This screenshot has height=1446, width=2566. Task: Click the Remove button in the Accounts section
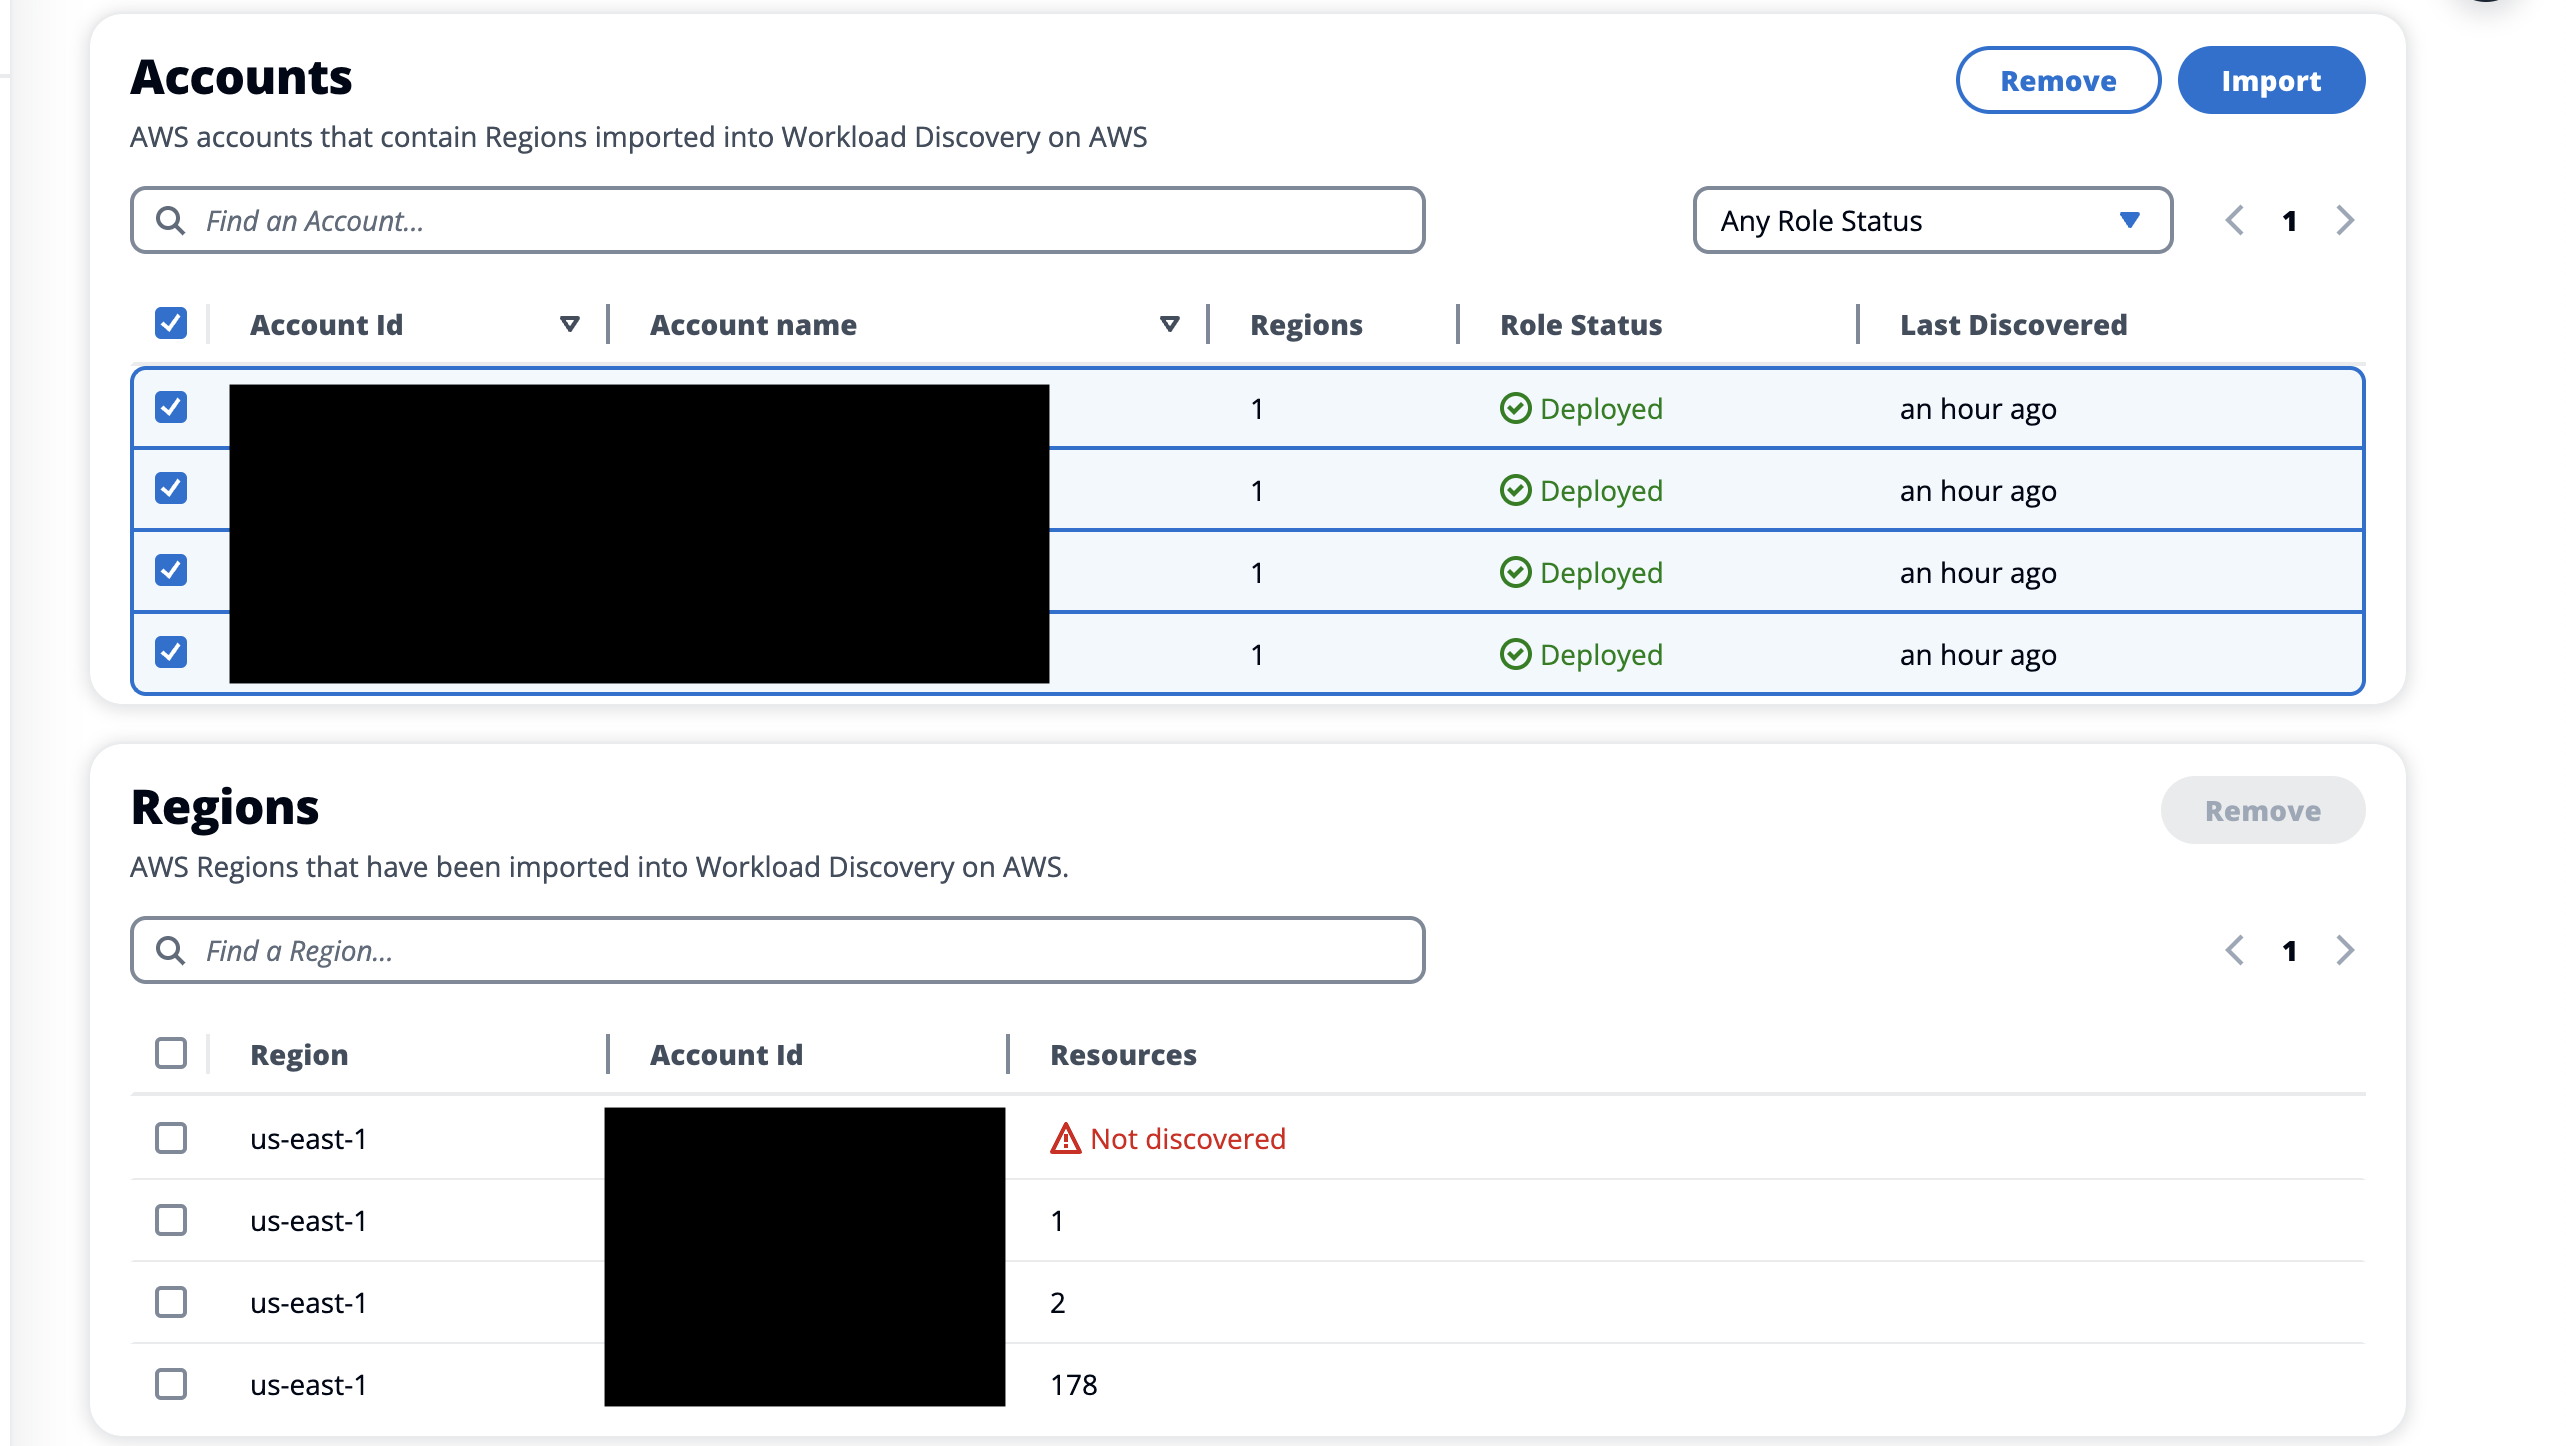pos(2057,80)
